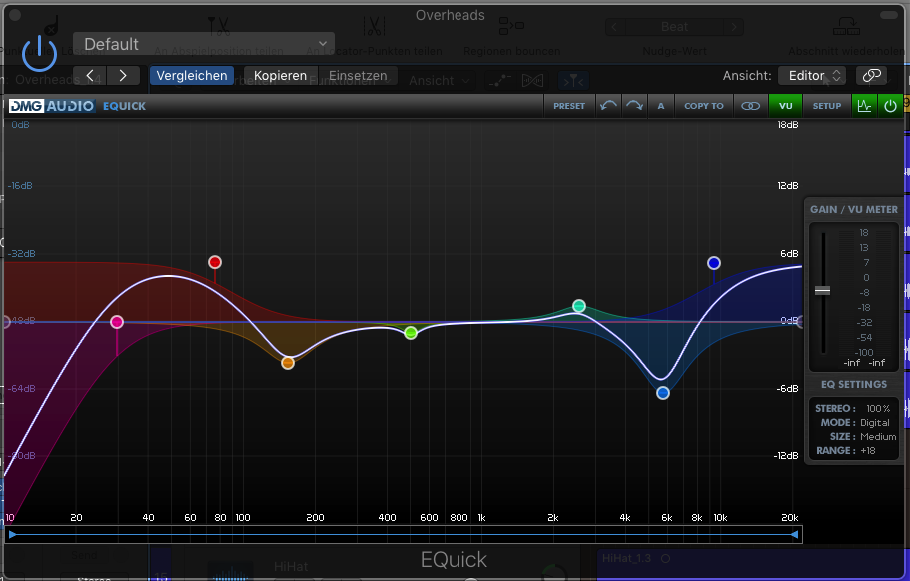Open the MODE Digital setting
The width and height of the screenshot is (910, 581).
(x=875, y=423)
